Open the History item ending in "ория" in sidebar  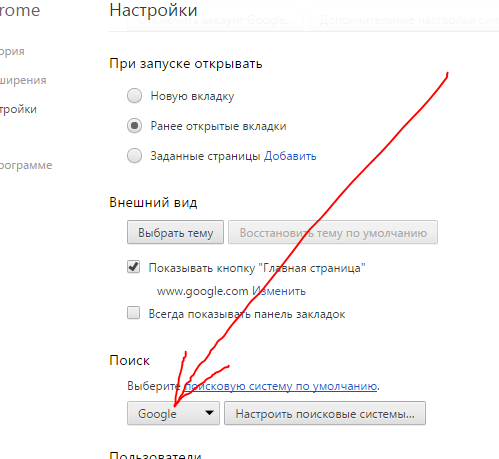[12, 52]
